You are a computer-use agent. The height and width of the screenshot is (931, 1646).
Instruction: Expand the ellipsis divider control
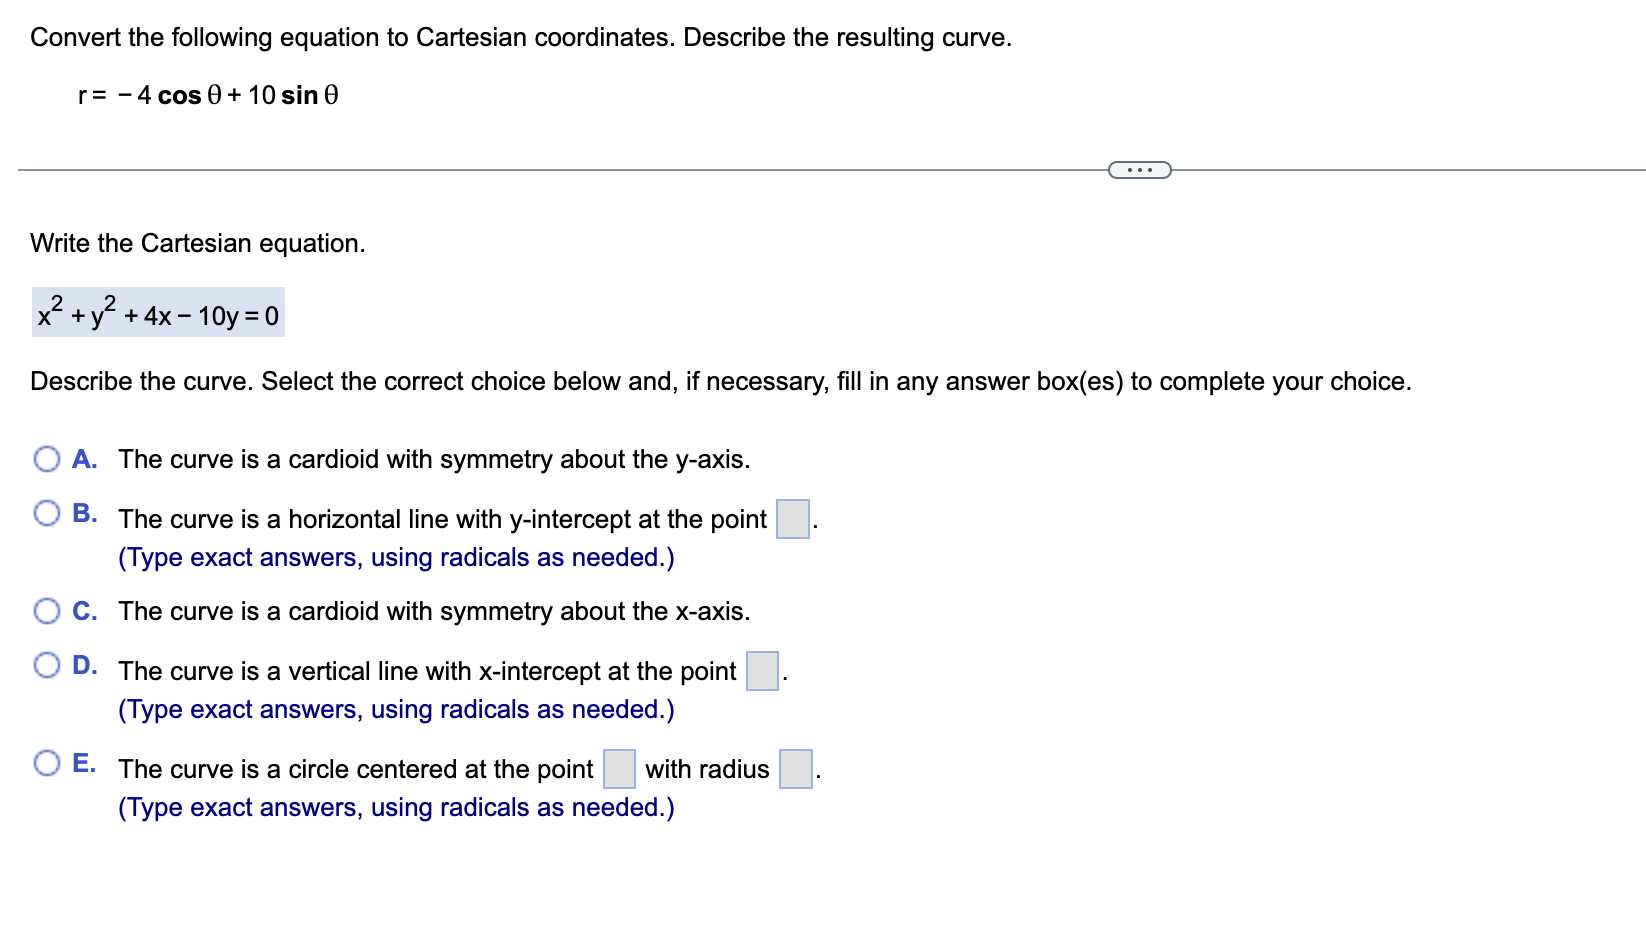tap(1139, 169)
